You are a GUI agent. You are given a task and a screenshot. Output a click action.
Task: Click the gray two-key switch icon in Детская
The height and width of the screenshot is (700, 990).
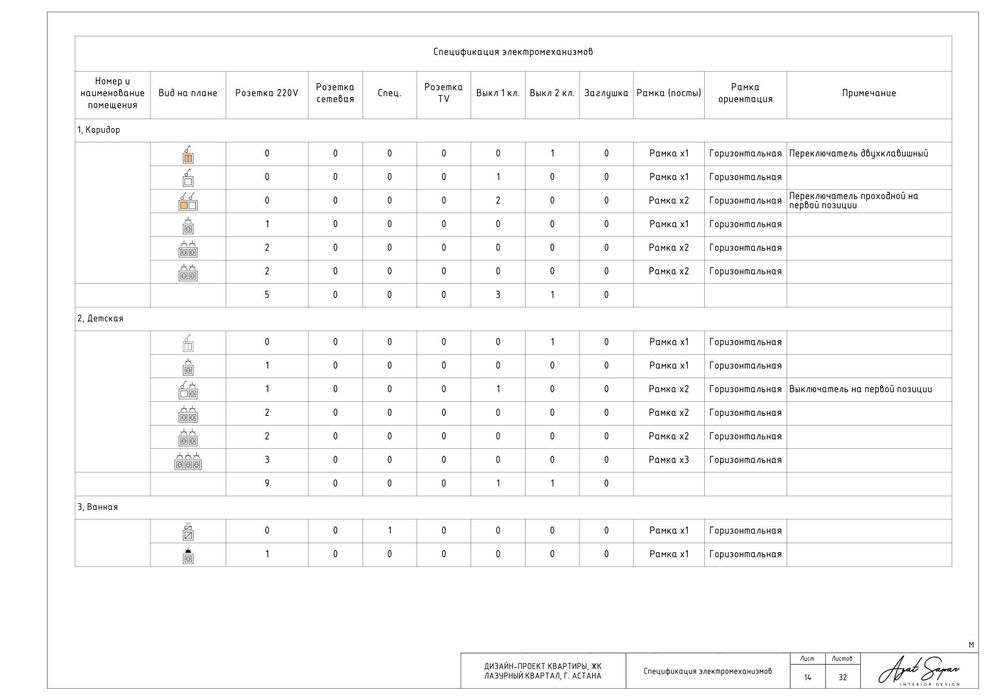[188, 342]
